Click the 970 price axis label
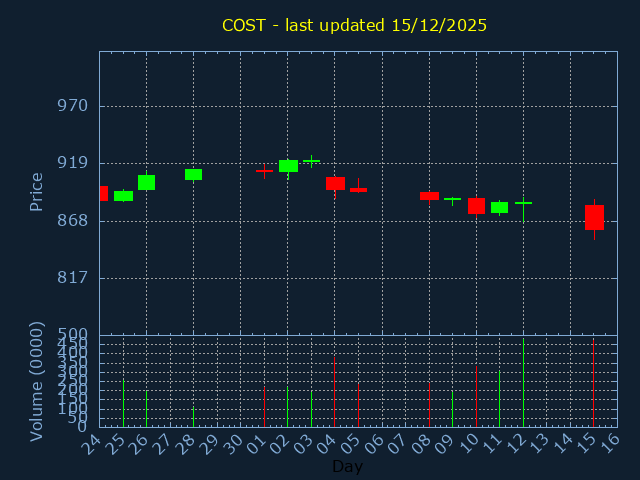 coord(72,106)
